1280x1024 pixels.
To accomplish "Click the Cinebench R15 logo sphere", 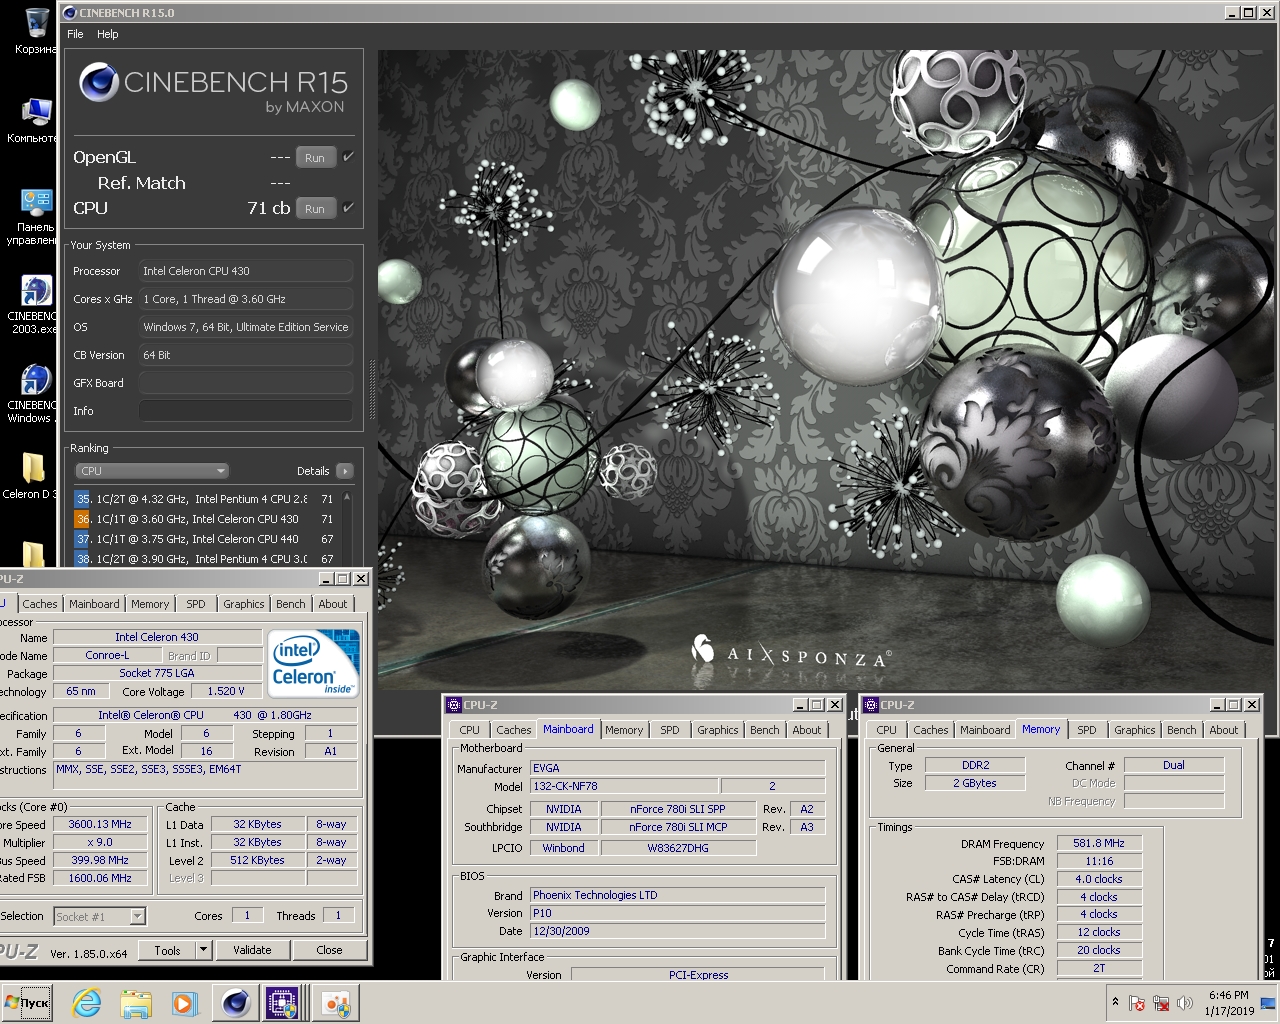I will [99, 82].
